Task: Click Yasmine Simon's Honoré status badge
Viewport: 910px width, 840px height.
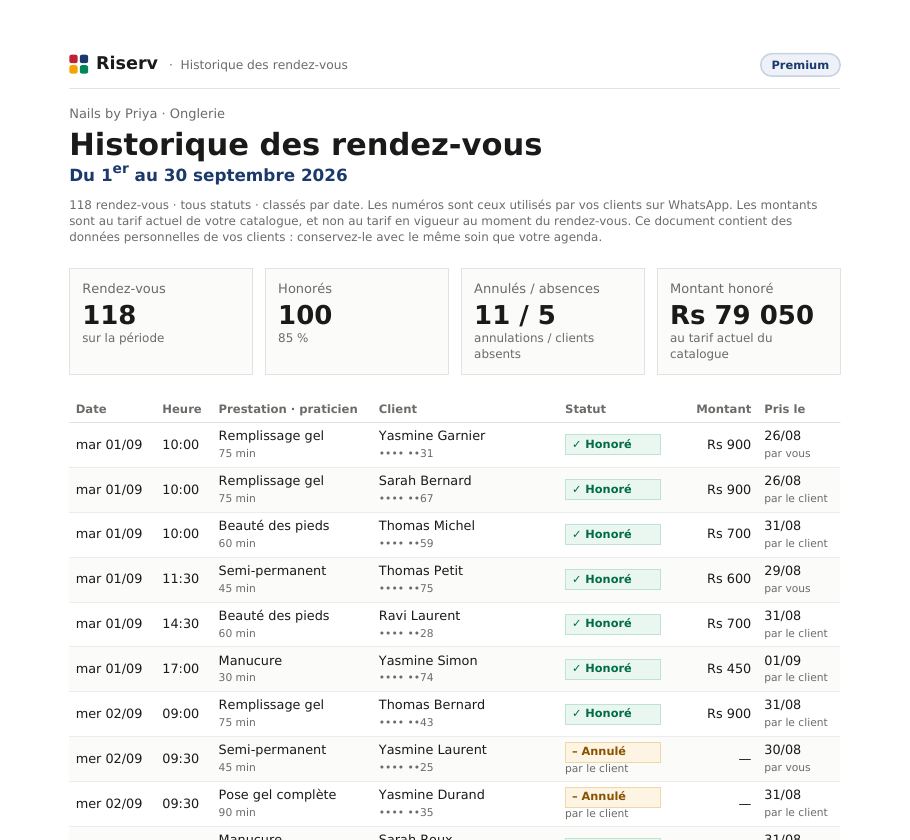Action: point(612,669)
